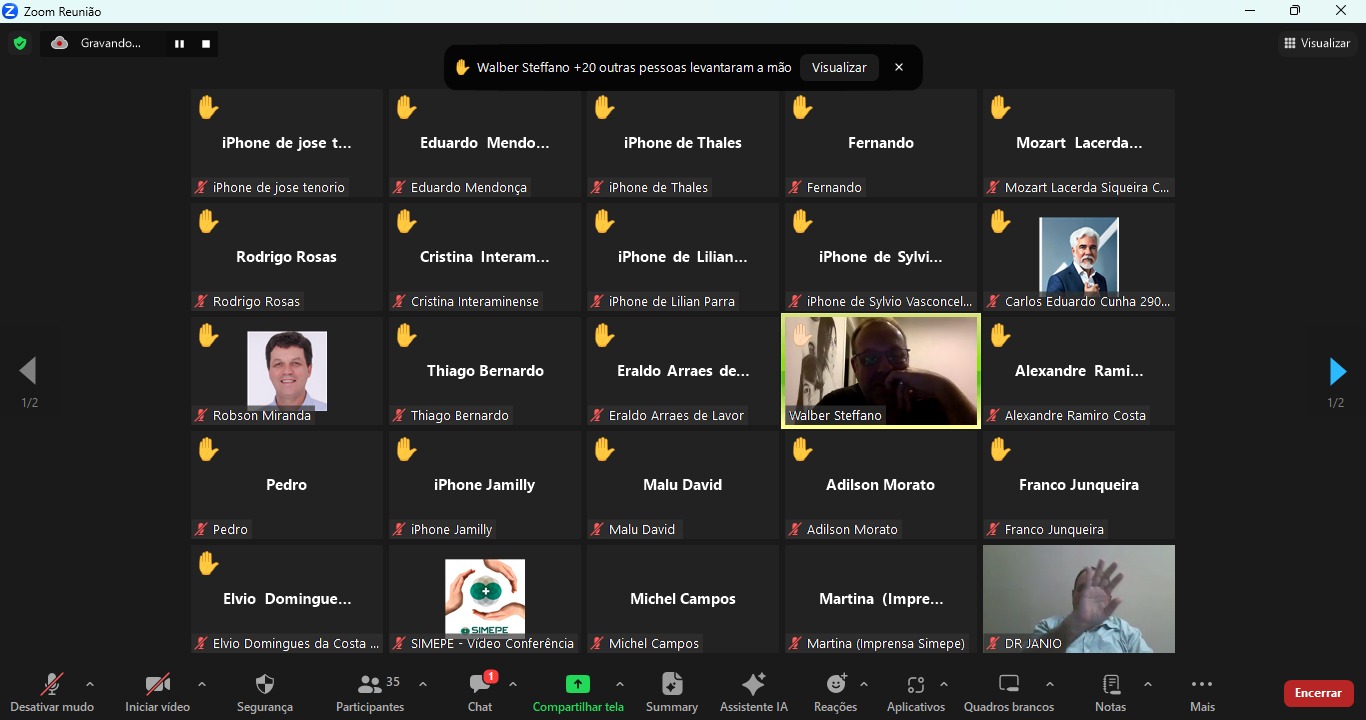The image size is (1366, 720).
Task: Pause the meeting recording
Action: coord(180,44)
